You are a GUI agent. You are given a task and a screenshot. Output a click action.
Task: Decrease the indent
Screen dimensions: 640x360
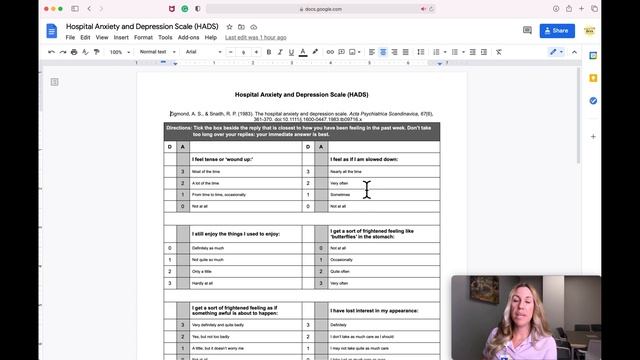click(x=473, y=52)
